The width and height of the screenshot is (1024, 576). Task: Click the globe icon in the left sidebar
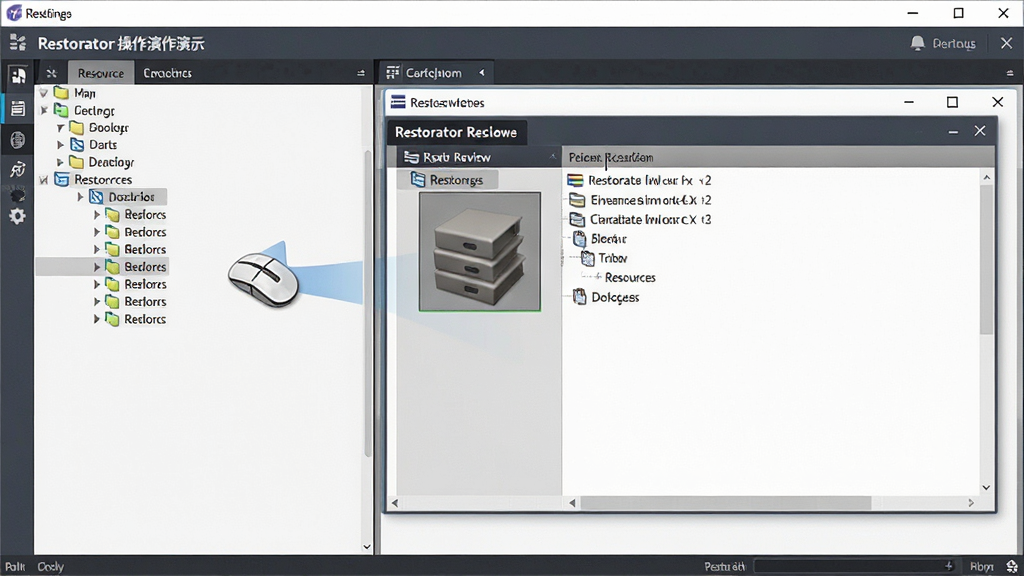coord(18,139)
